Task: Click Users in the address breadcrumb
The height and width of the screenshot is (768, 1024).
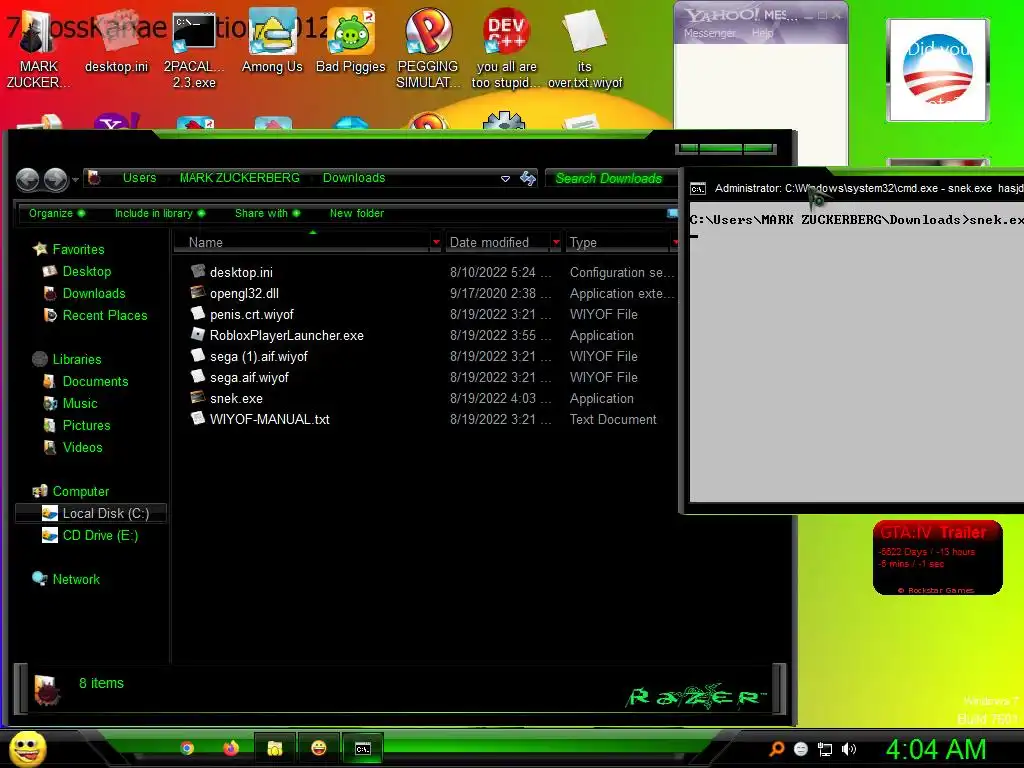Action: (139, 178)
